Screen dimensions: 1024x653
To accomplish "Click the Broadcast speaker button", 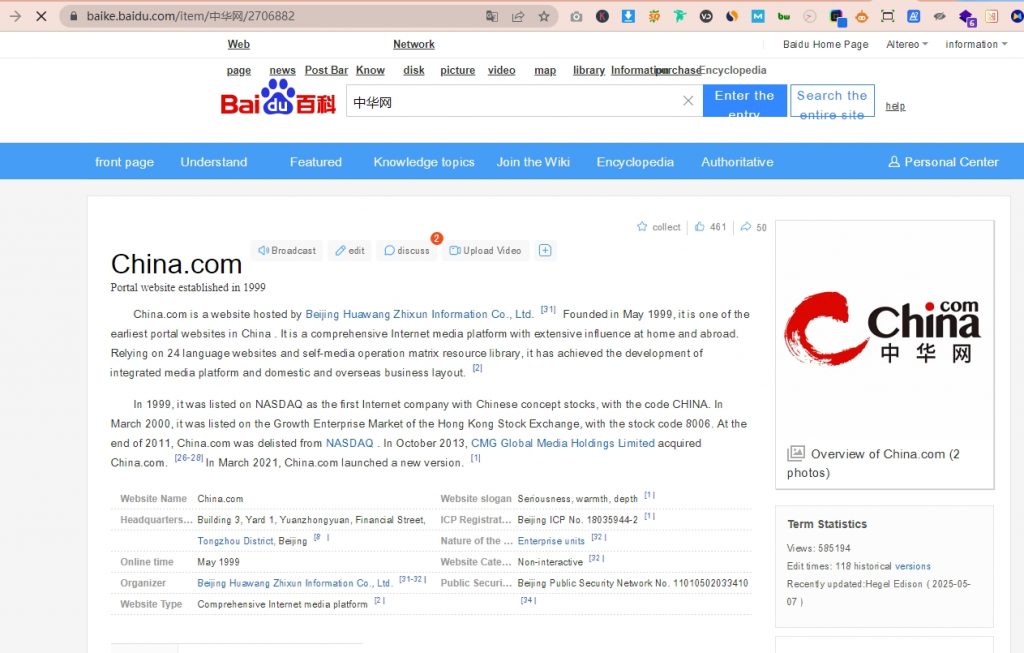I will point(287,251).
